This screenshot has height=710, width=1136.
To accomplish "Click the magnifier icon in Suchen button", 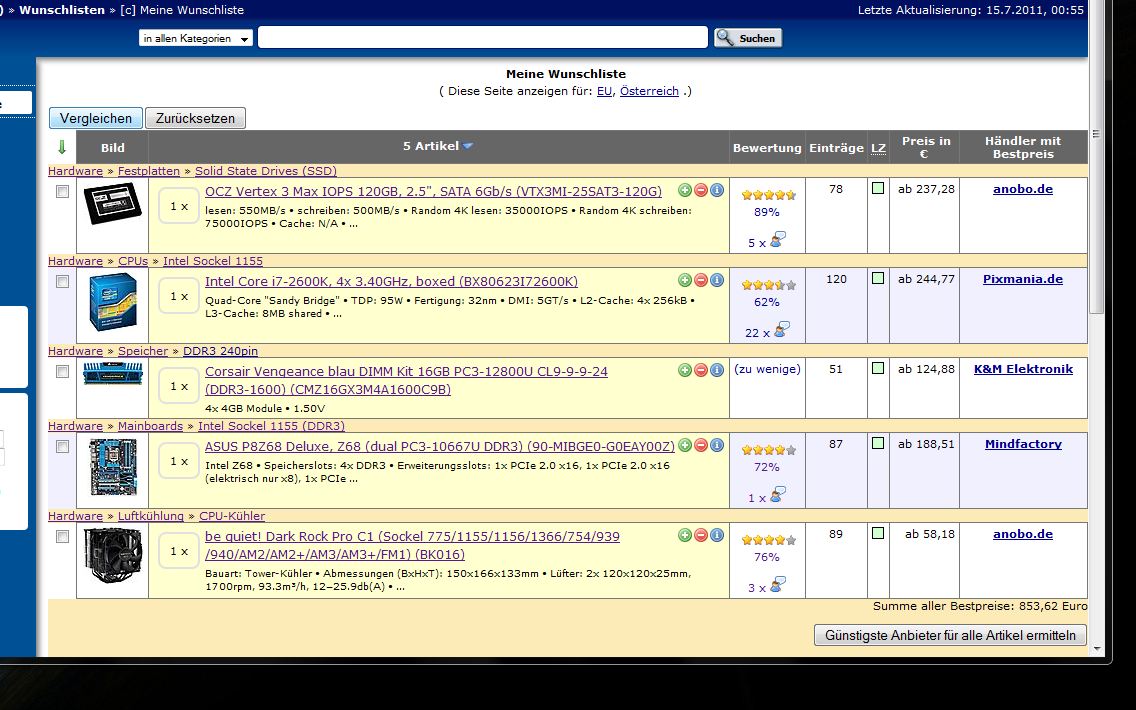I will click(x=725, y=37).
